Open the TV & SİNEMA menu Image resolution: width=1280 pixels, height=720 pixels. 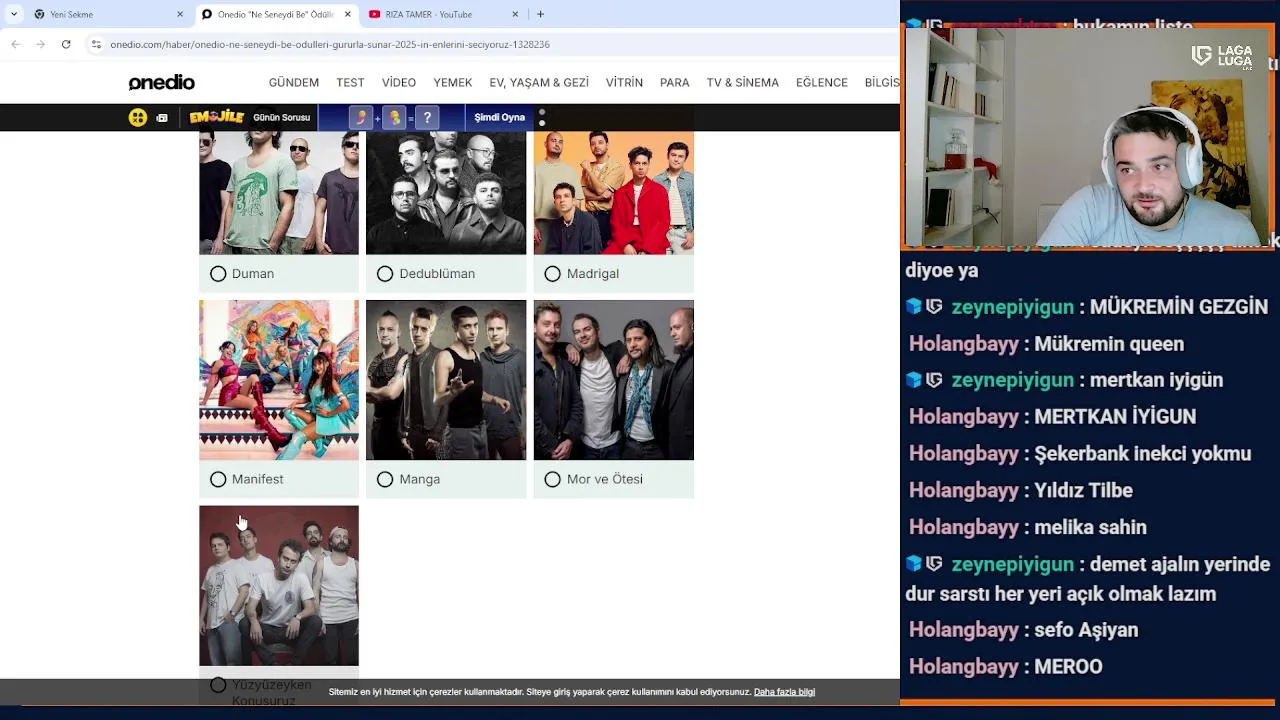tap(743, 83)
